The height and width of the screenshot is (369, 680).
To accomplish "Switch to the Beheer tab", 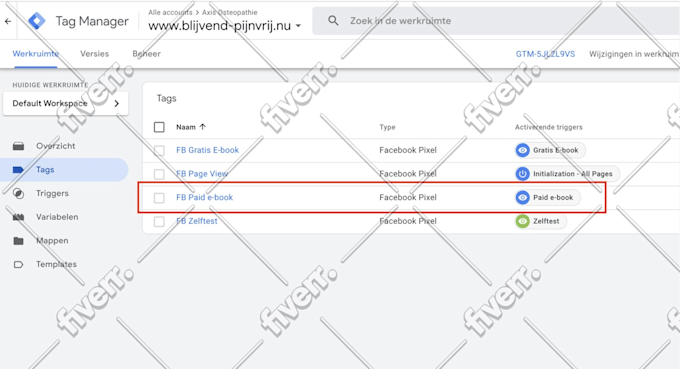I will [x=147, y=54].
